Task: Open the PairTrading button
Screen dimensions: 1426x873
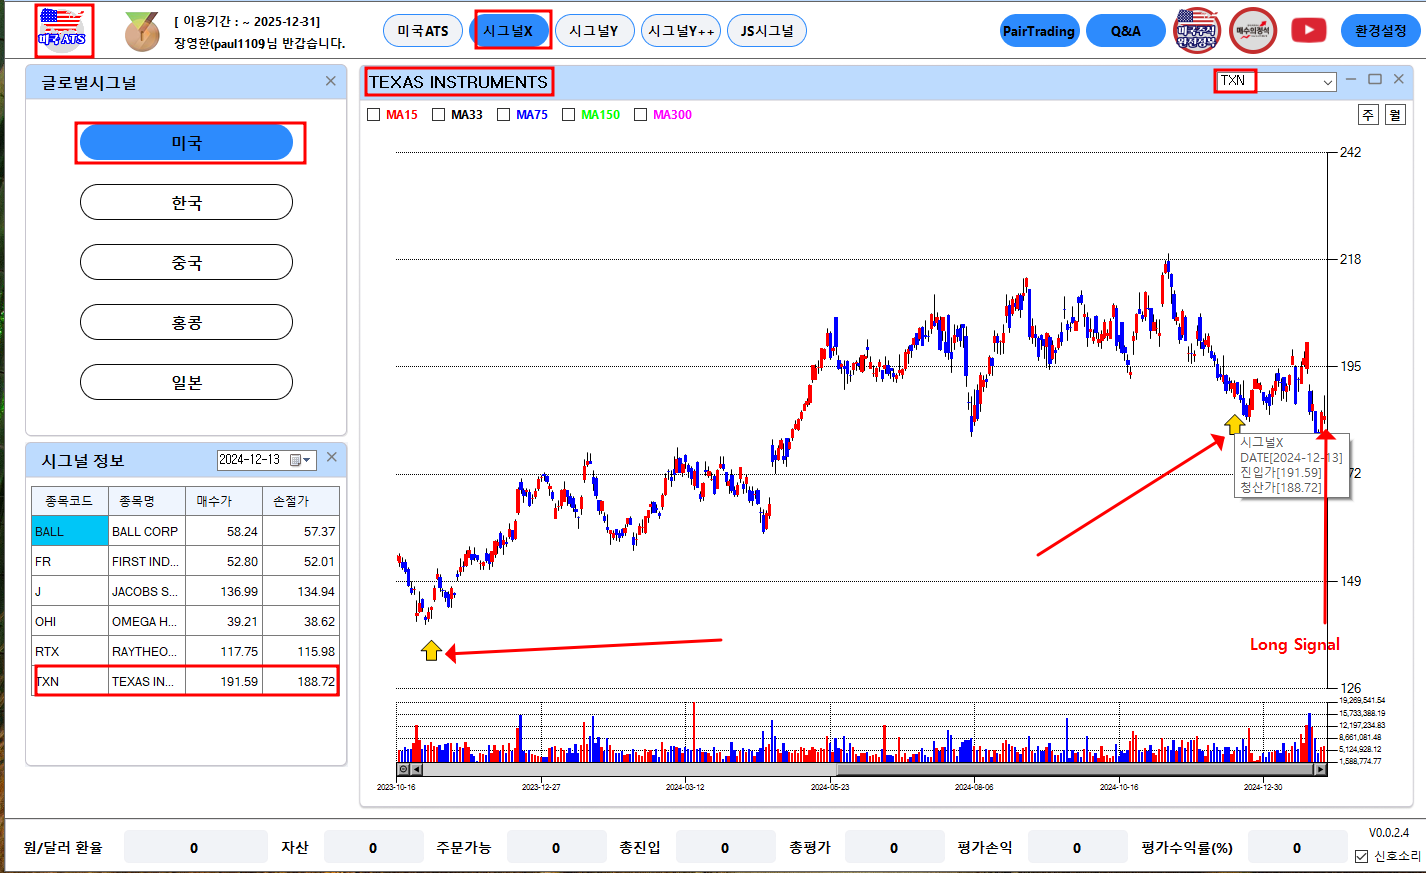Action: (x=1039, y=31)
